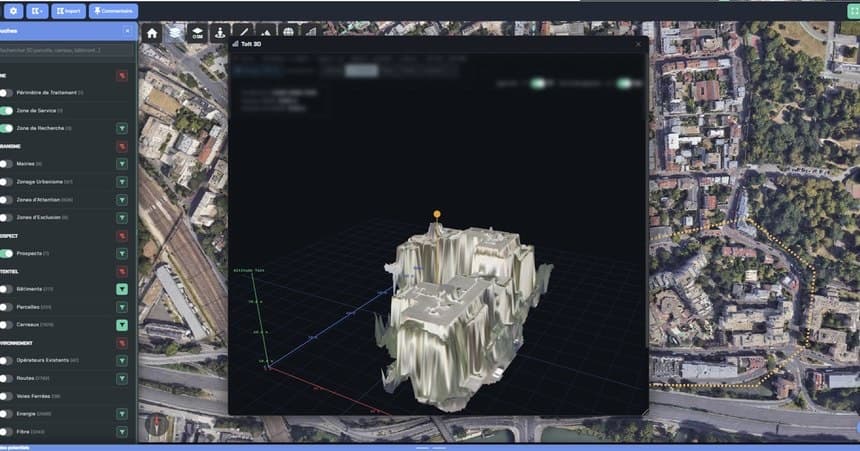Click the Toit 3D dialog resize corner handle
This screenshot has height=451, width=860.
pos(644,411)
